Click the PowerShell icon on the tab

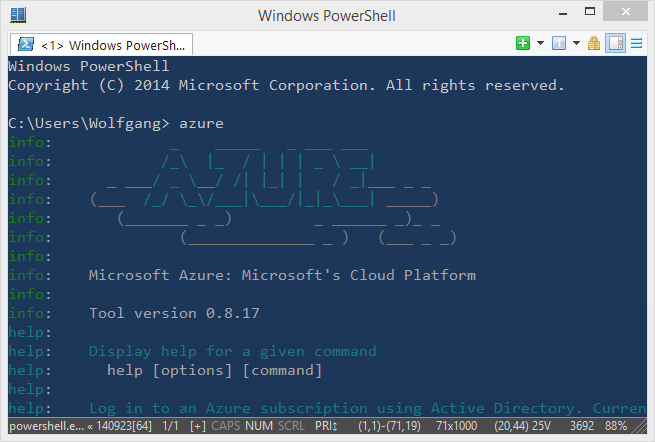tap(25, 44)
